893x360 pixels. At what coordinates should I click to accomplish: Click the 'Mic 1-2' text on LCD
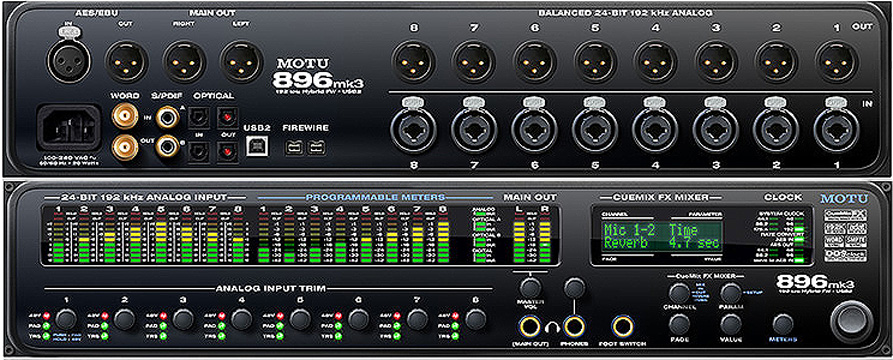click(630, 230)
